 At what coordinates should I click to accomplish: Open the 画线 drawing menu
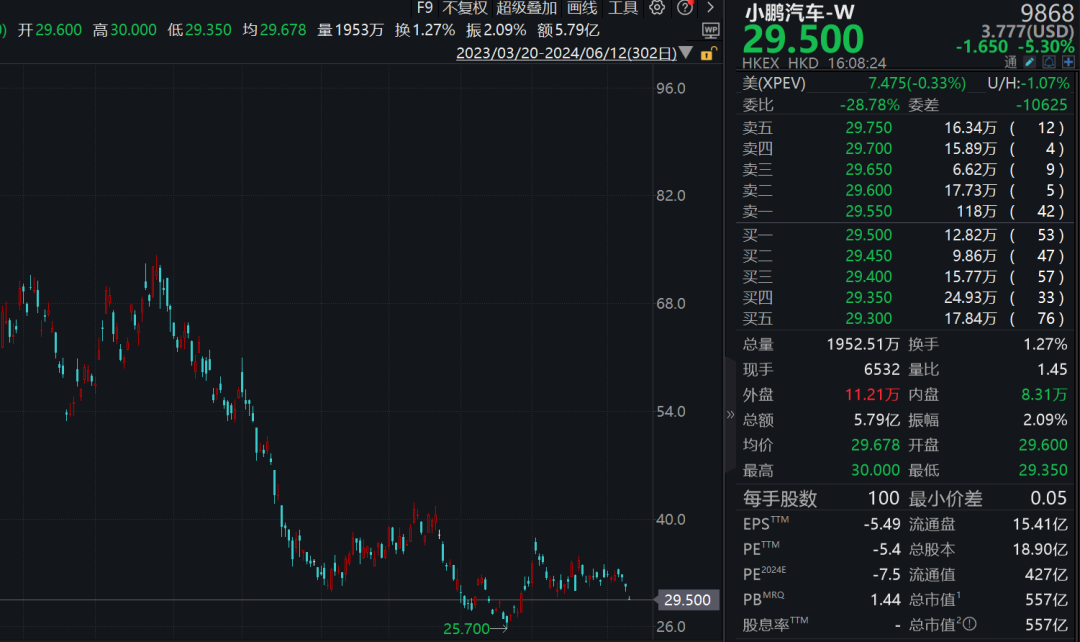point(582,8)
